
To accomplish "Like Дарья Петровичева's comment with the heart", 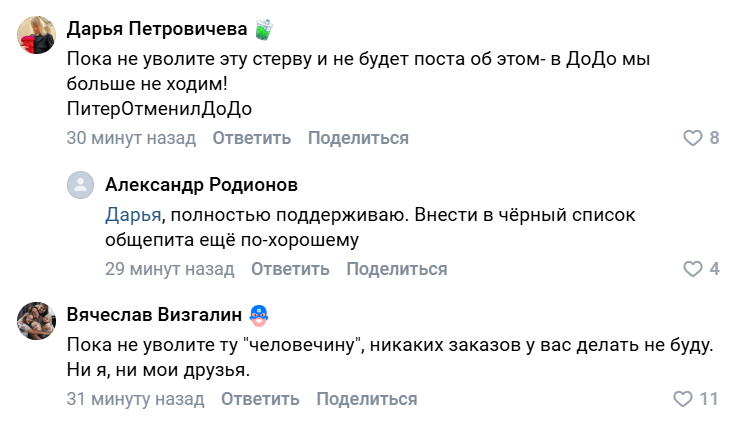I will click(692, 138).
